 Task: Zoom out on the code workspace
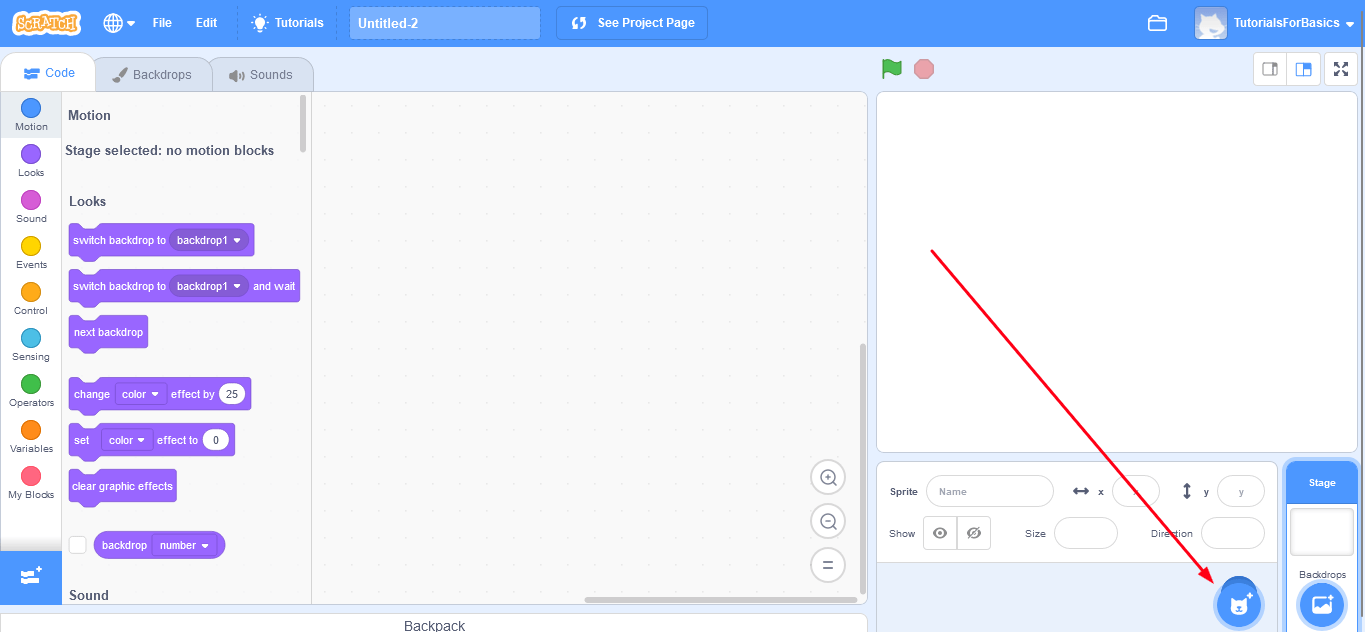pos(828,521)
